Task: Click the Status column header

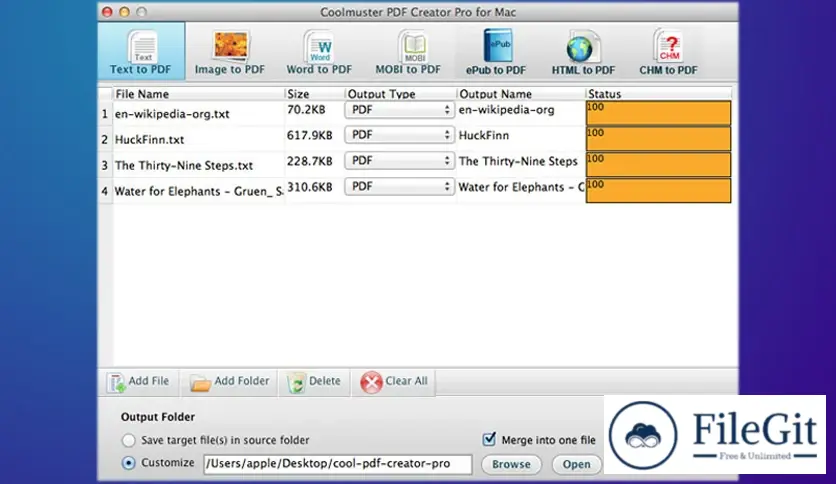Action: pos(658,94)
